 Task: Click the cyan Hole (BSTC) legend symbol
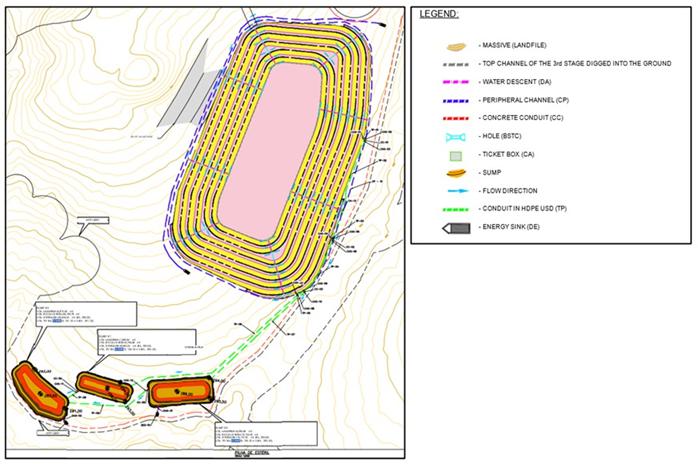tap(458, 136)
